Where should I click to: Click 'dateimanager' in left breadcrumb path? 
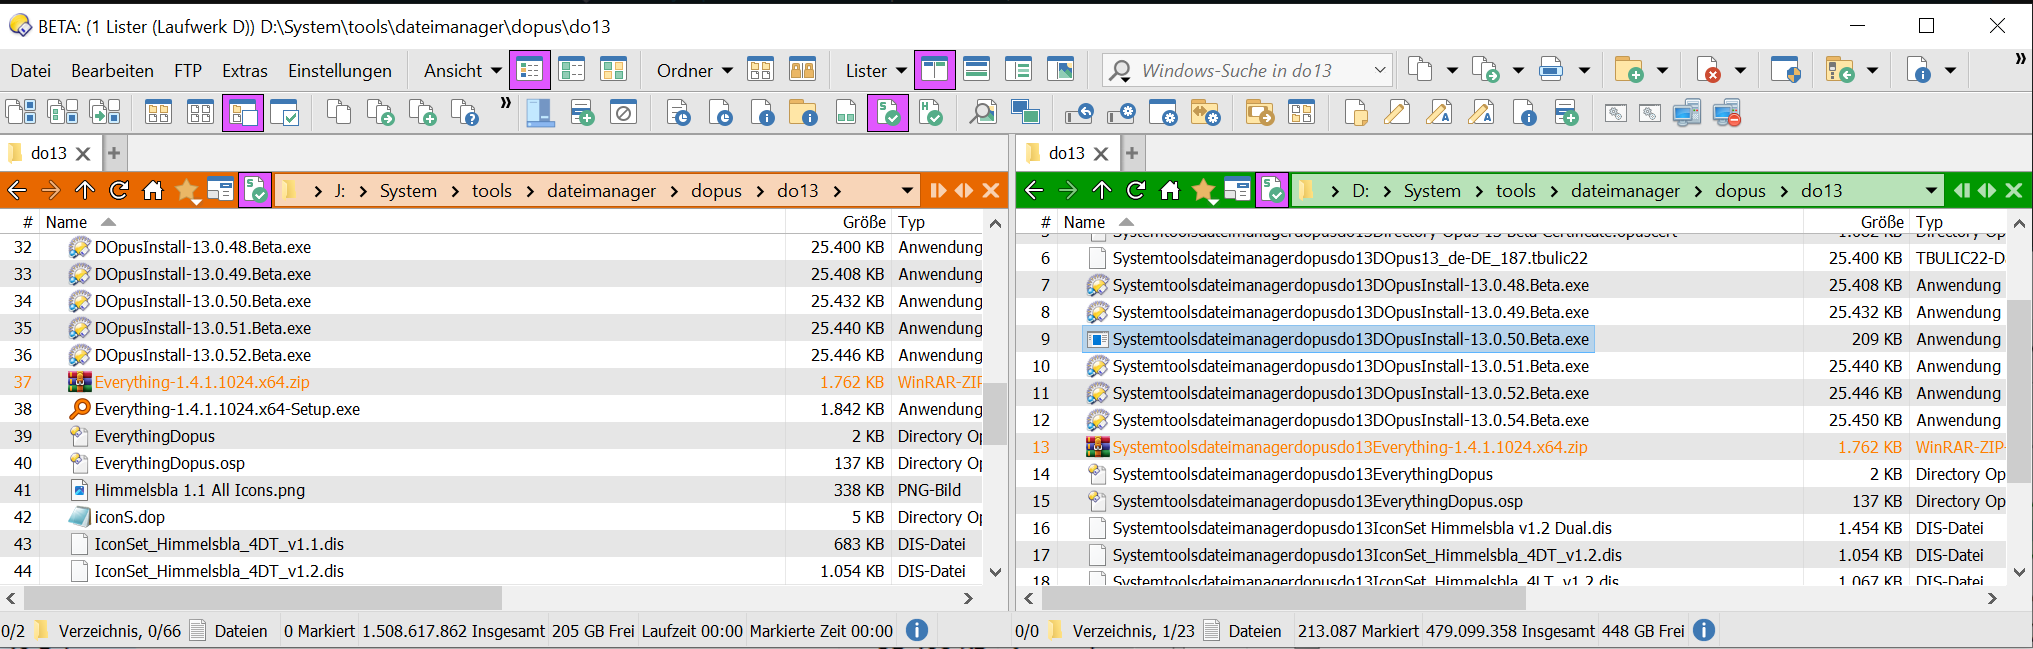pyautogui.click(x=601, y=191)
